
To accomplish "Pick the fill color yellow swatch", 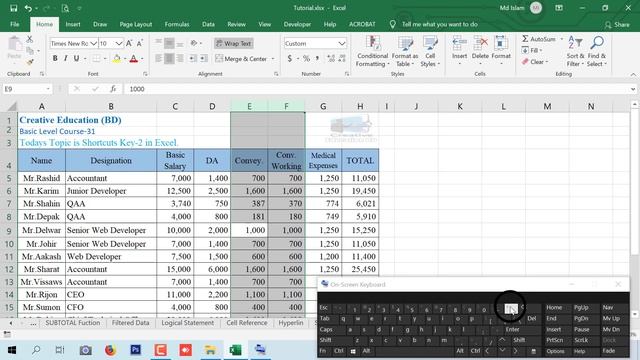I will pyautogui.click(x=117, y=59).
